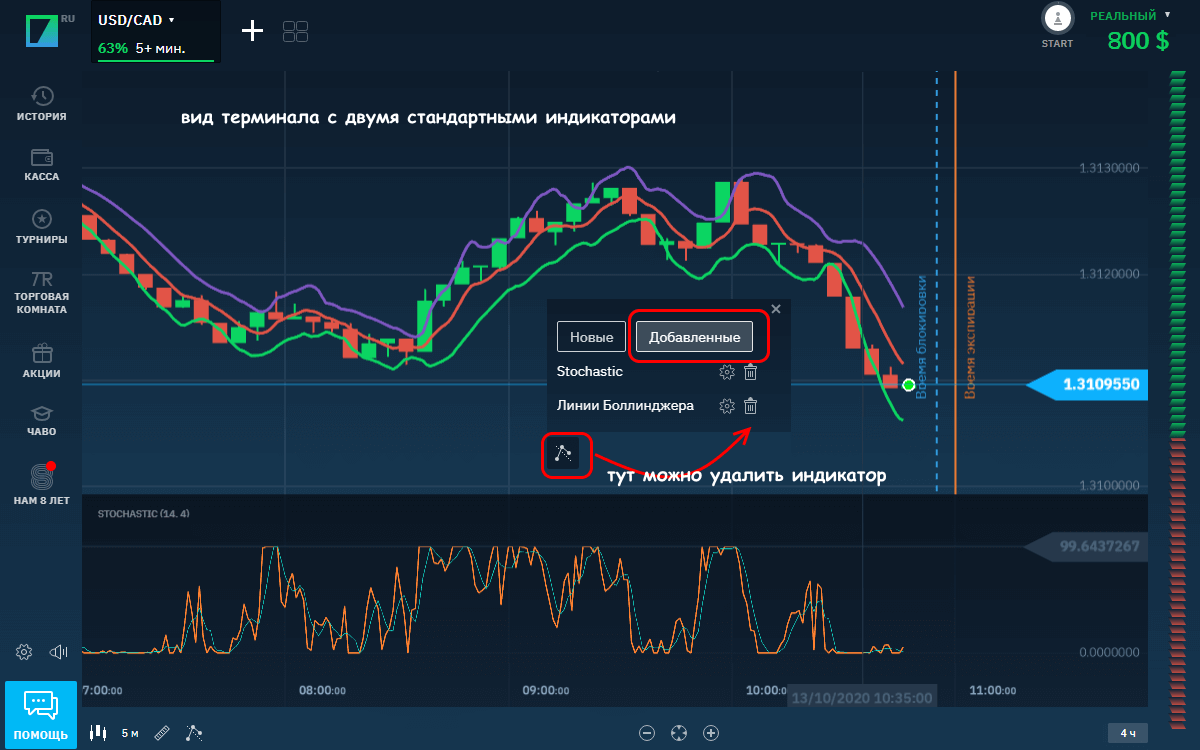Delete the Stochastic indicator with trash icon
The height and width of the screenshot is (750, 1200).
pyautogui.click(x=751, y=372)
